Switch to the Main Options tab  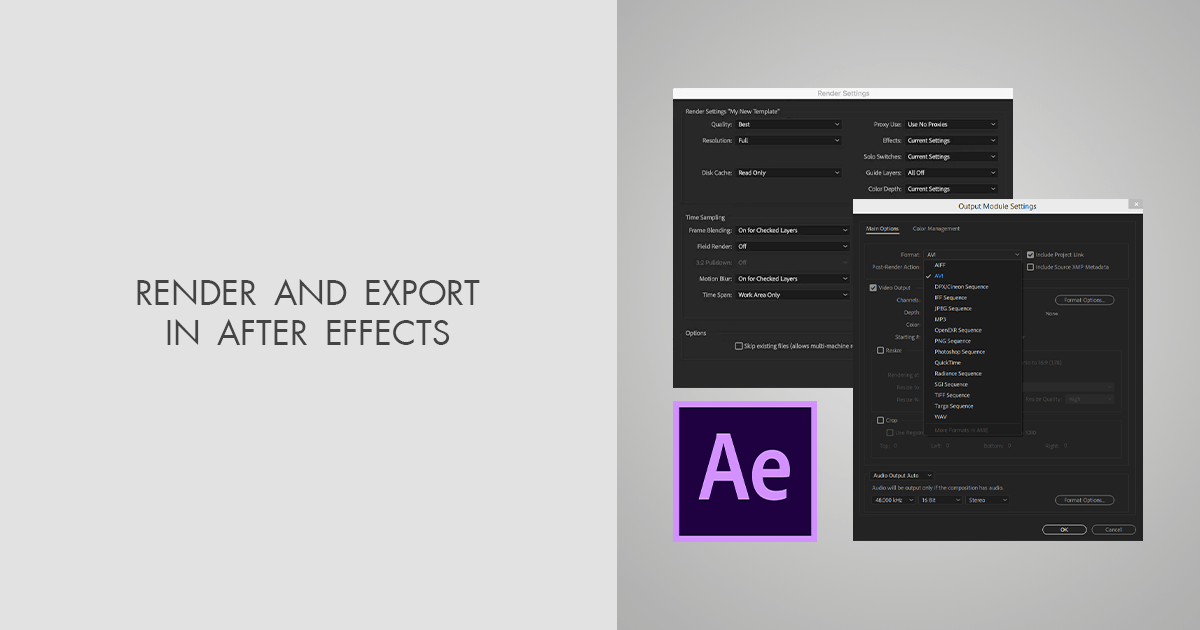pyautogui.click(x=881, y=229)
